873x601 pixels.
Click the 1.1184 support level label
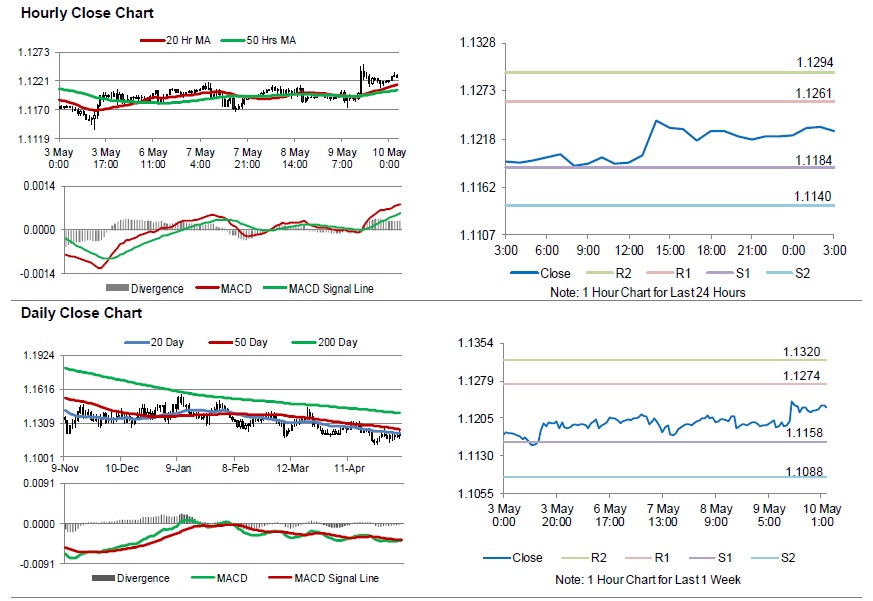[814, 160]
